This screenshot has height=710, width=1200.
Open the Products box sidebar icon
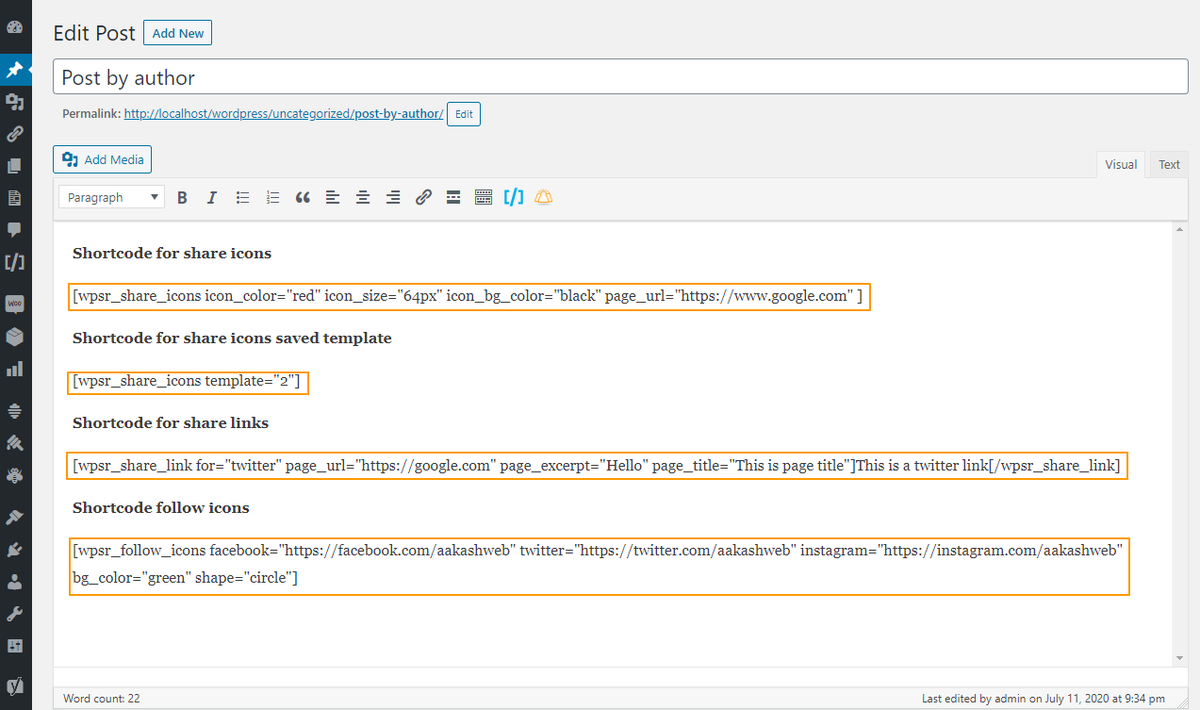tap(15, 336)
